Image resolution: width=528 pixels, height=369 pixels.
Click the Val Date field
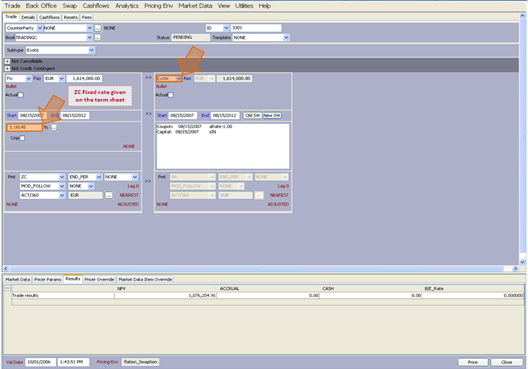[40, 362]
